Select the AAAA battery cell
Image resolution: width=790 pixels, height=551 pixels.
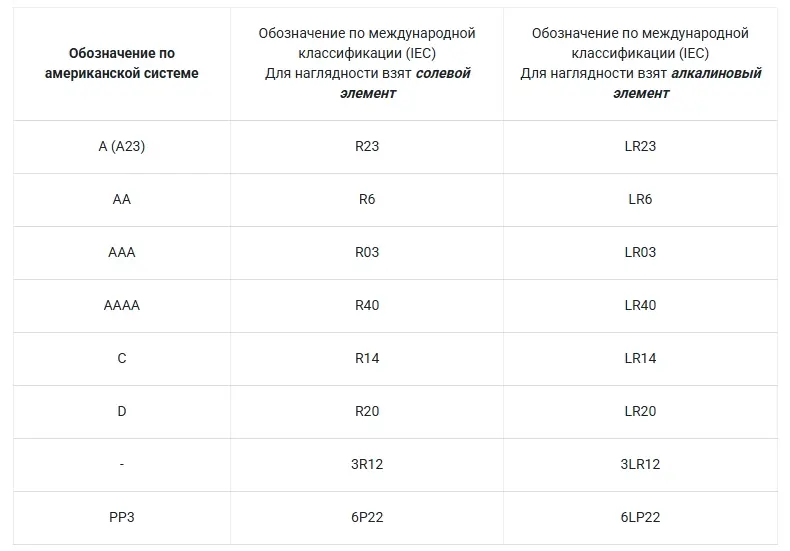click(121, 305)
